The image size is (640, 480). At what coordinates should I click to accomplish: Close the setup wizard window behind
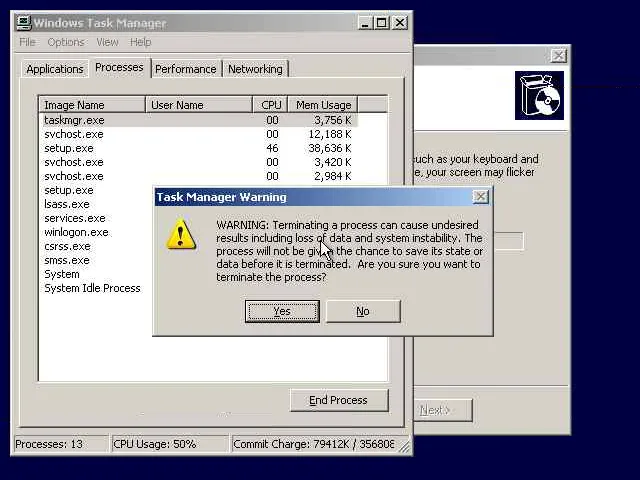point(558,56)
